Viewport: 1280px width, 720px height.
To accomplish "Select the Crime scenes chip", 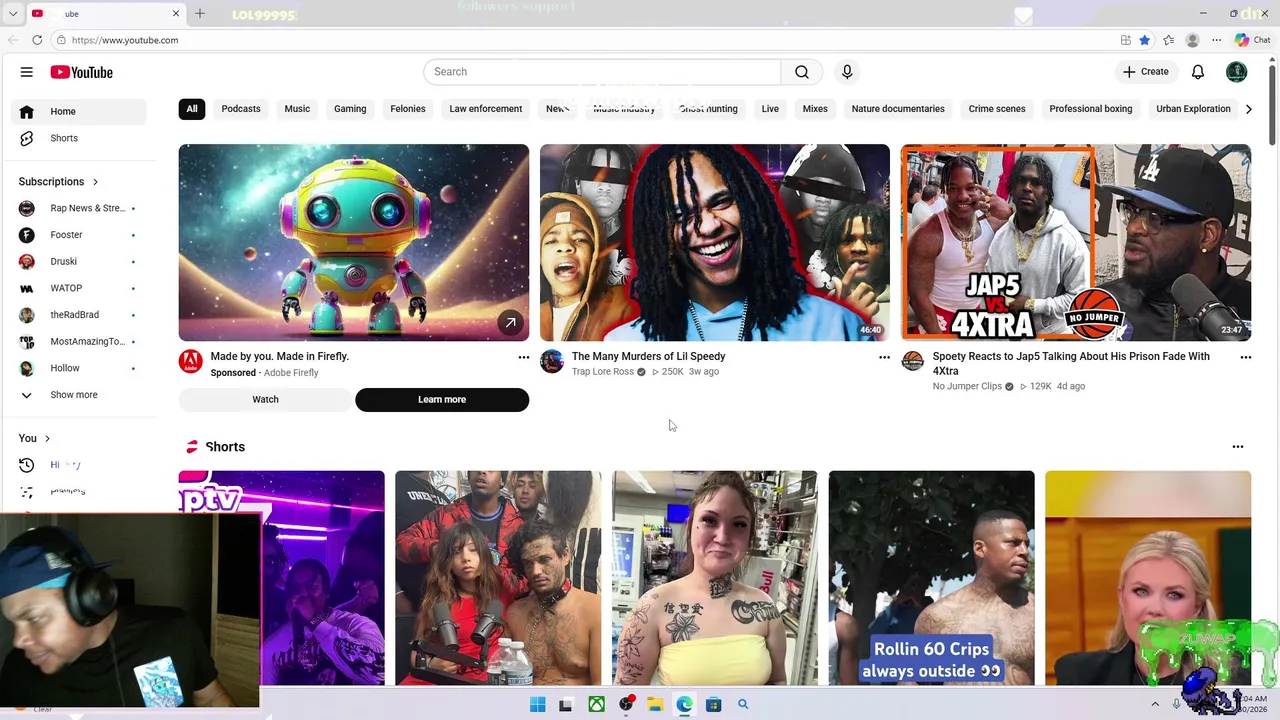I will click(997, 109).
